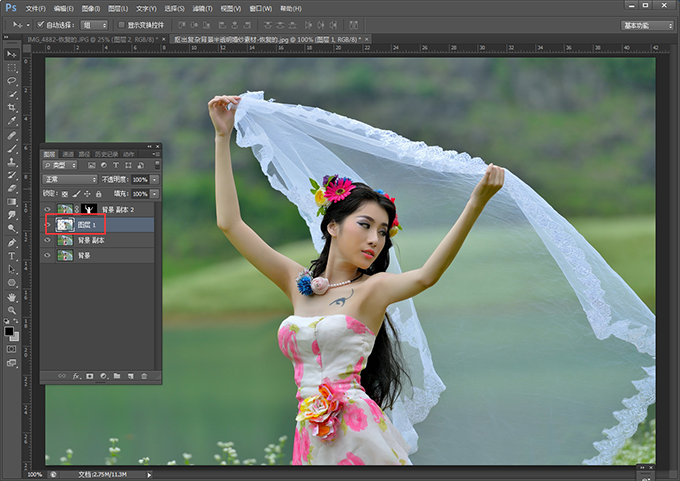
Task: Open the 文件 menu
Action: [x=36, y=7]
